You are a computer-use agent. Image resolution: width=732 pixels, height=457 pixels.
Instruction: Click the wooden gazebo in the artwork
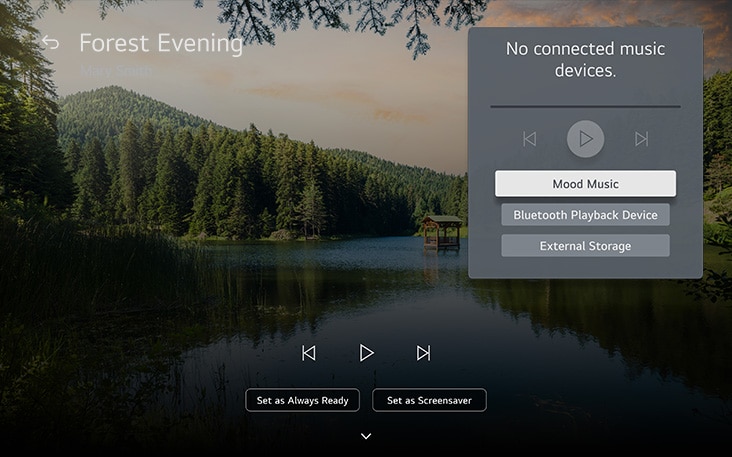click(x=441, y=231)
